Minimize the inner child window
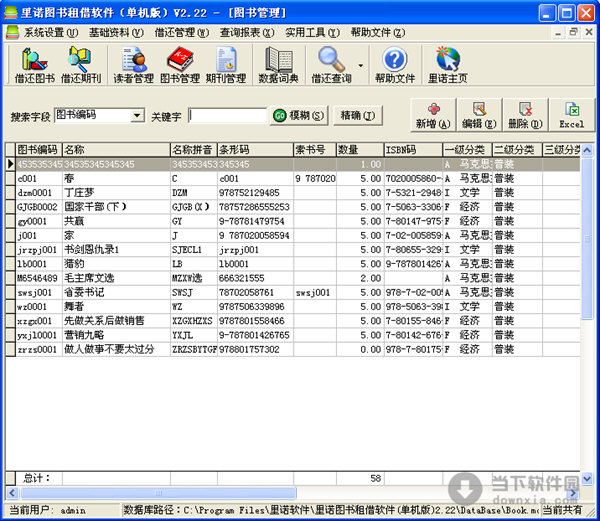 [558, 33]
